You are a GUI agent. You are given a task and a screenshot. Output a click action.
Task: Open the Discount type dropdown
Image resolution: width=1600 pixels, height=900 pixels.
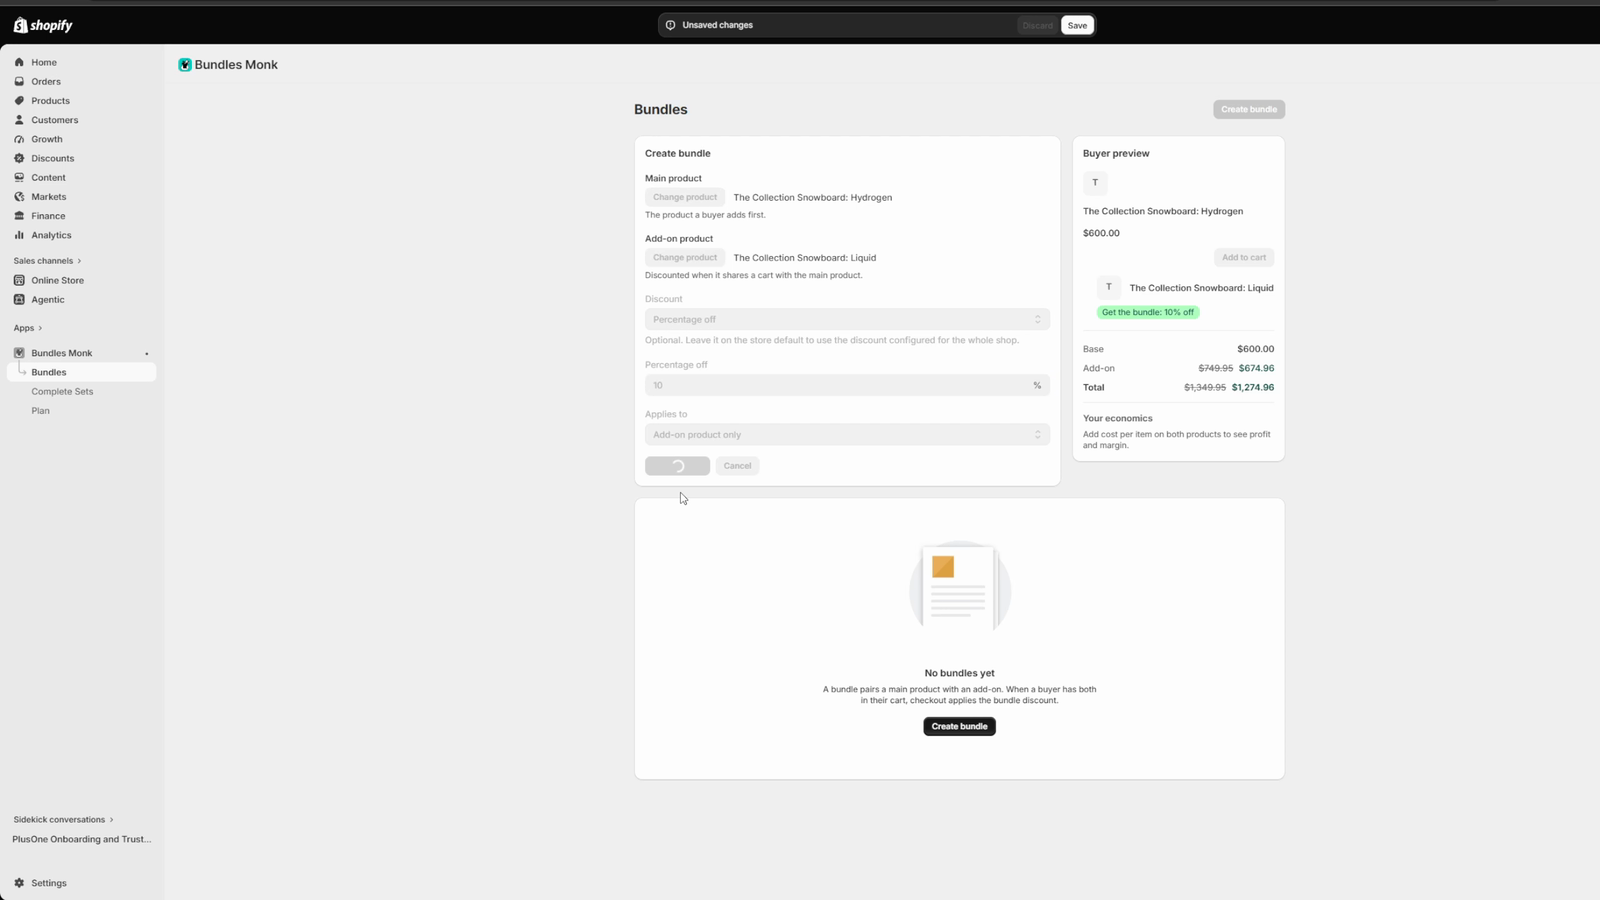[847, 320]
